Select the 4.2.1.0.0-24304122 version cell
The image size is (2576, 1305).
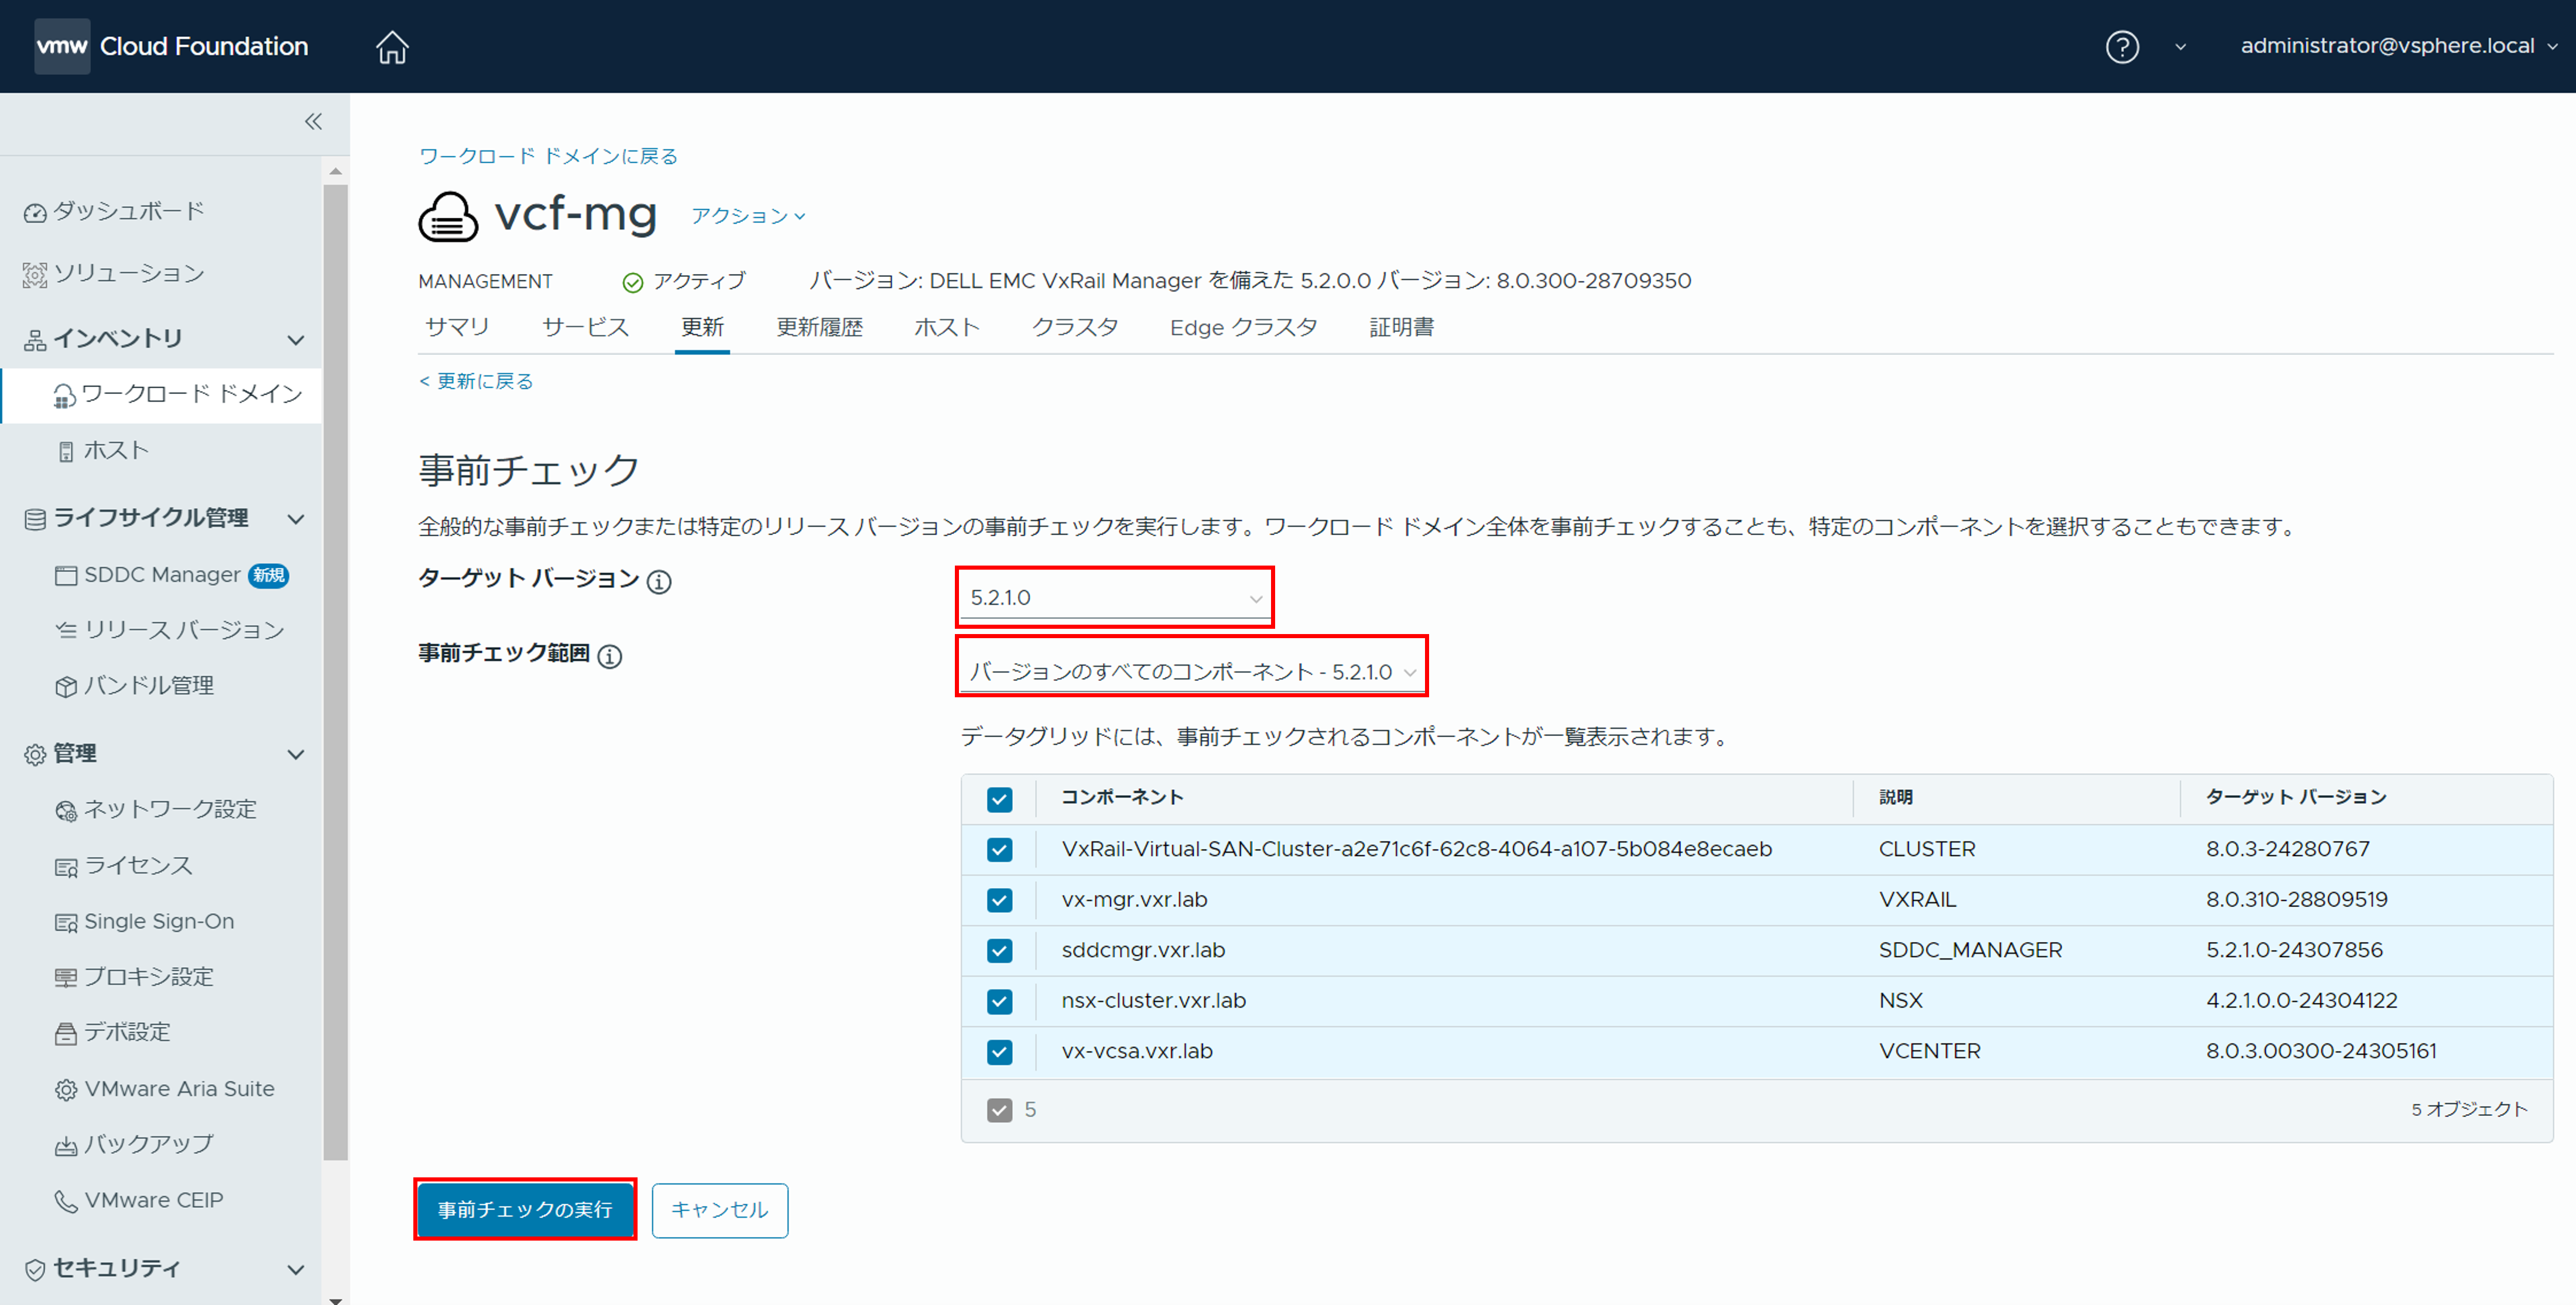(x=2301, y=1000)
